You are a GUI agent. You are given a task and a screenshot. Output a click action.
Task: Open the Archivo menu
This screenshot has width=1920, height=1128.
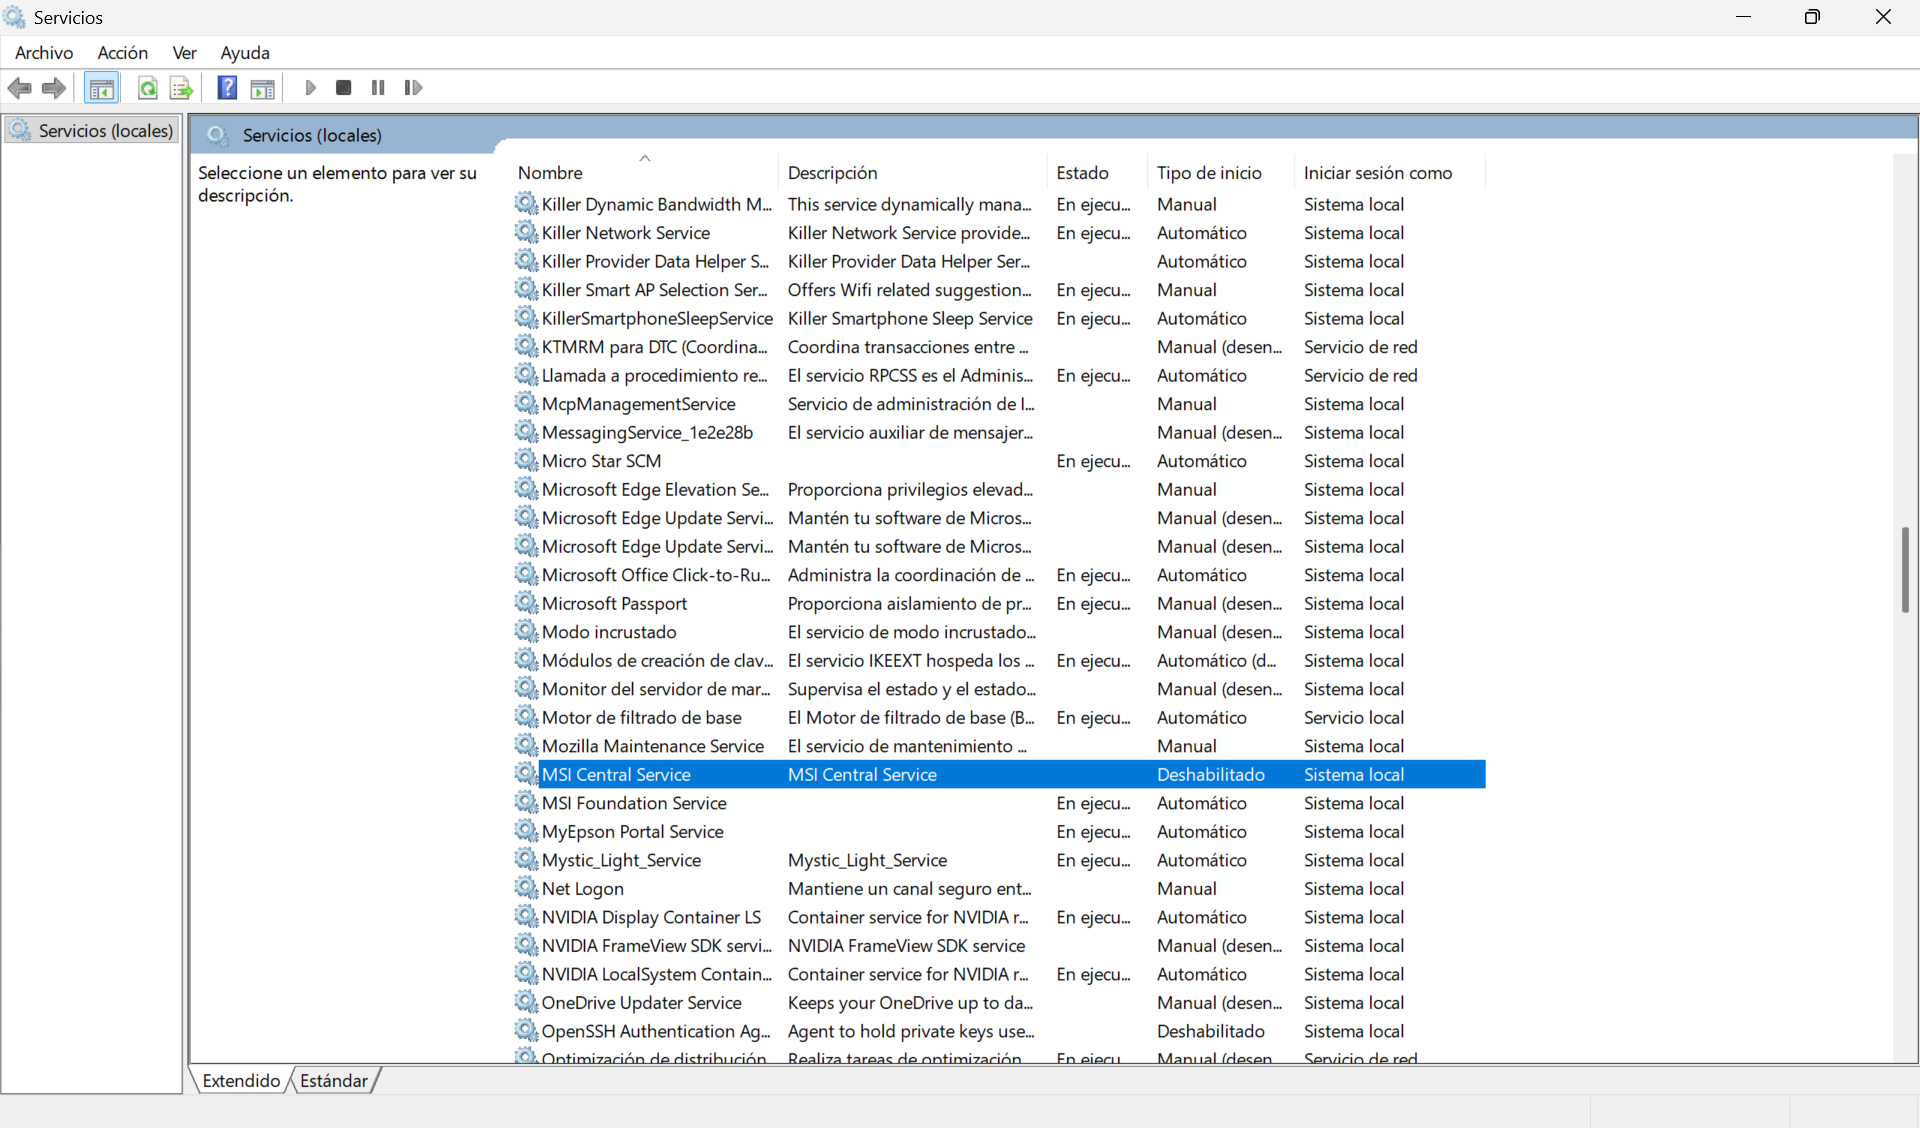44,53
